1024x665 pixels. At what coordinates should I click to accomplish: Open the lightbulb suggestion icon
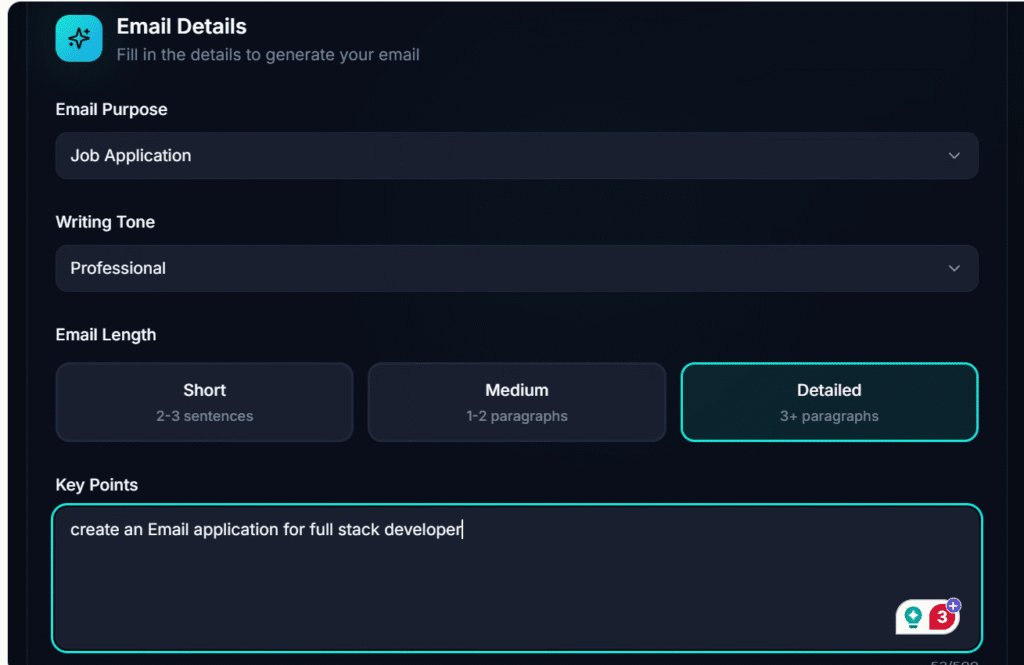[915, 617]
